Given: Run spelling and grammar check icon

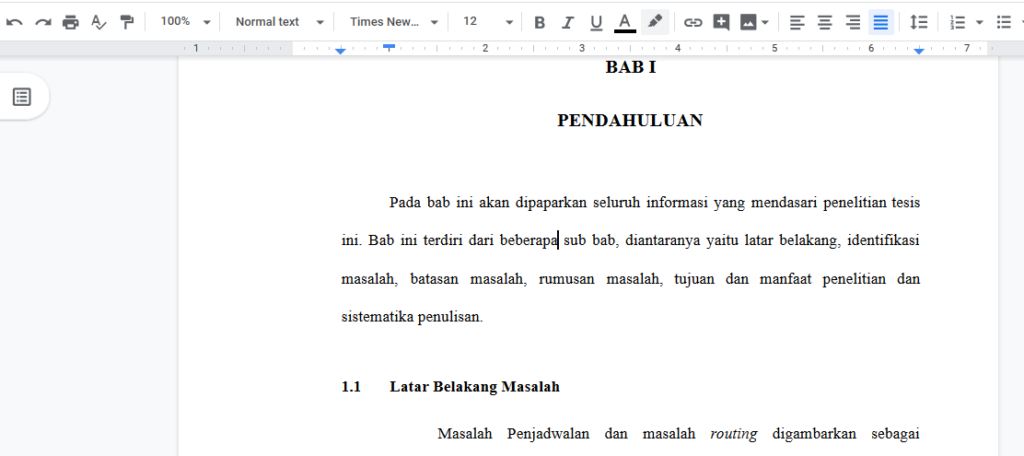Looking at the screenshot, I should (99, 22).
